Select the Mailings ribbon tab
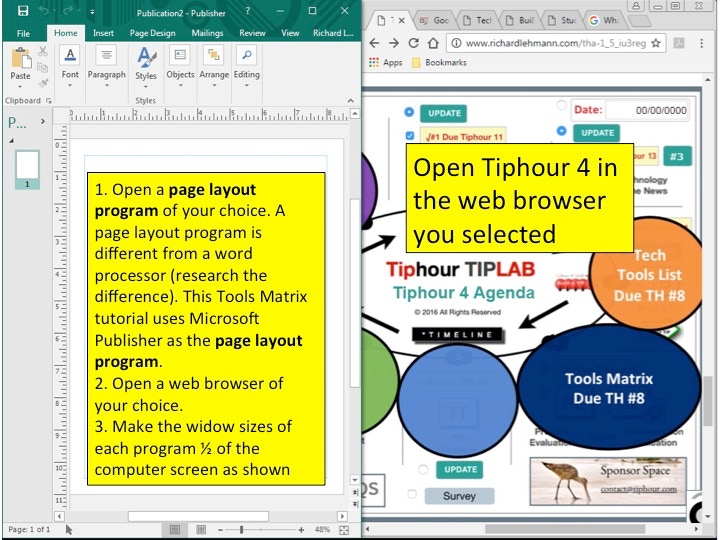The height and width of the screenshot is (540, 720). pyautogui.click(x=207, y=33)
